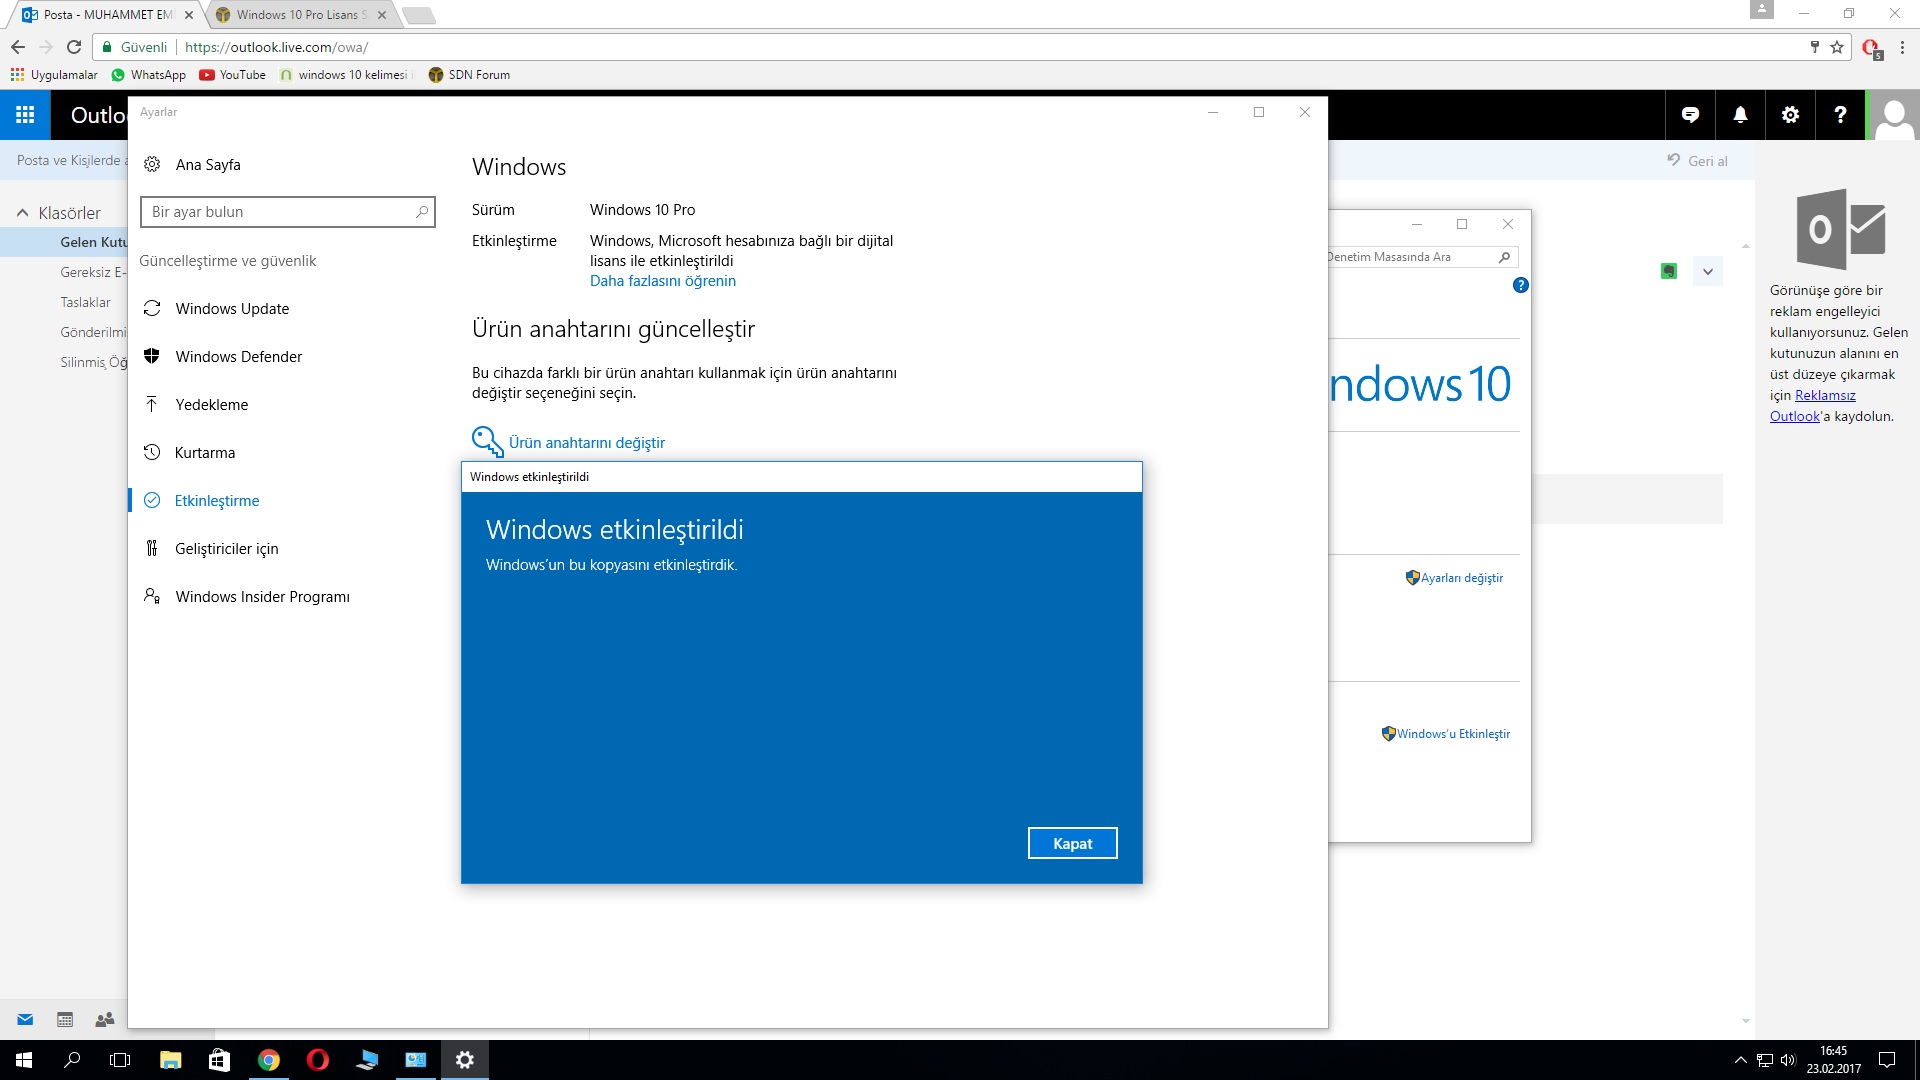Click the Windows Defender shield icon
Viewport: 1920px width, 1080px height.
pos(152,356)
